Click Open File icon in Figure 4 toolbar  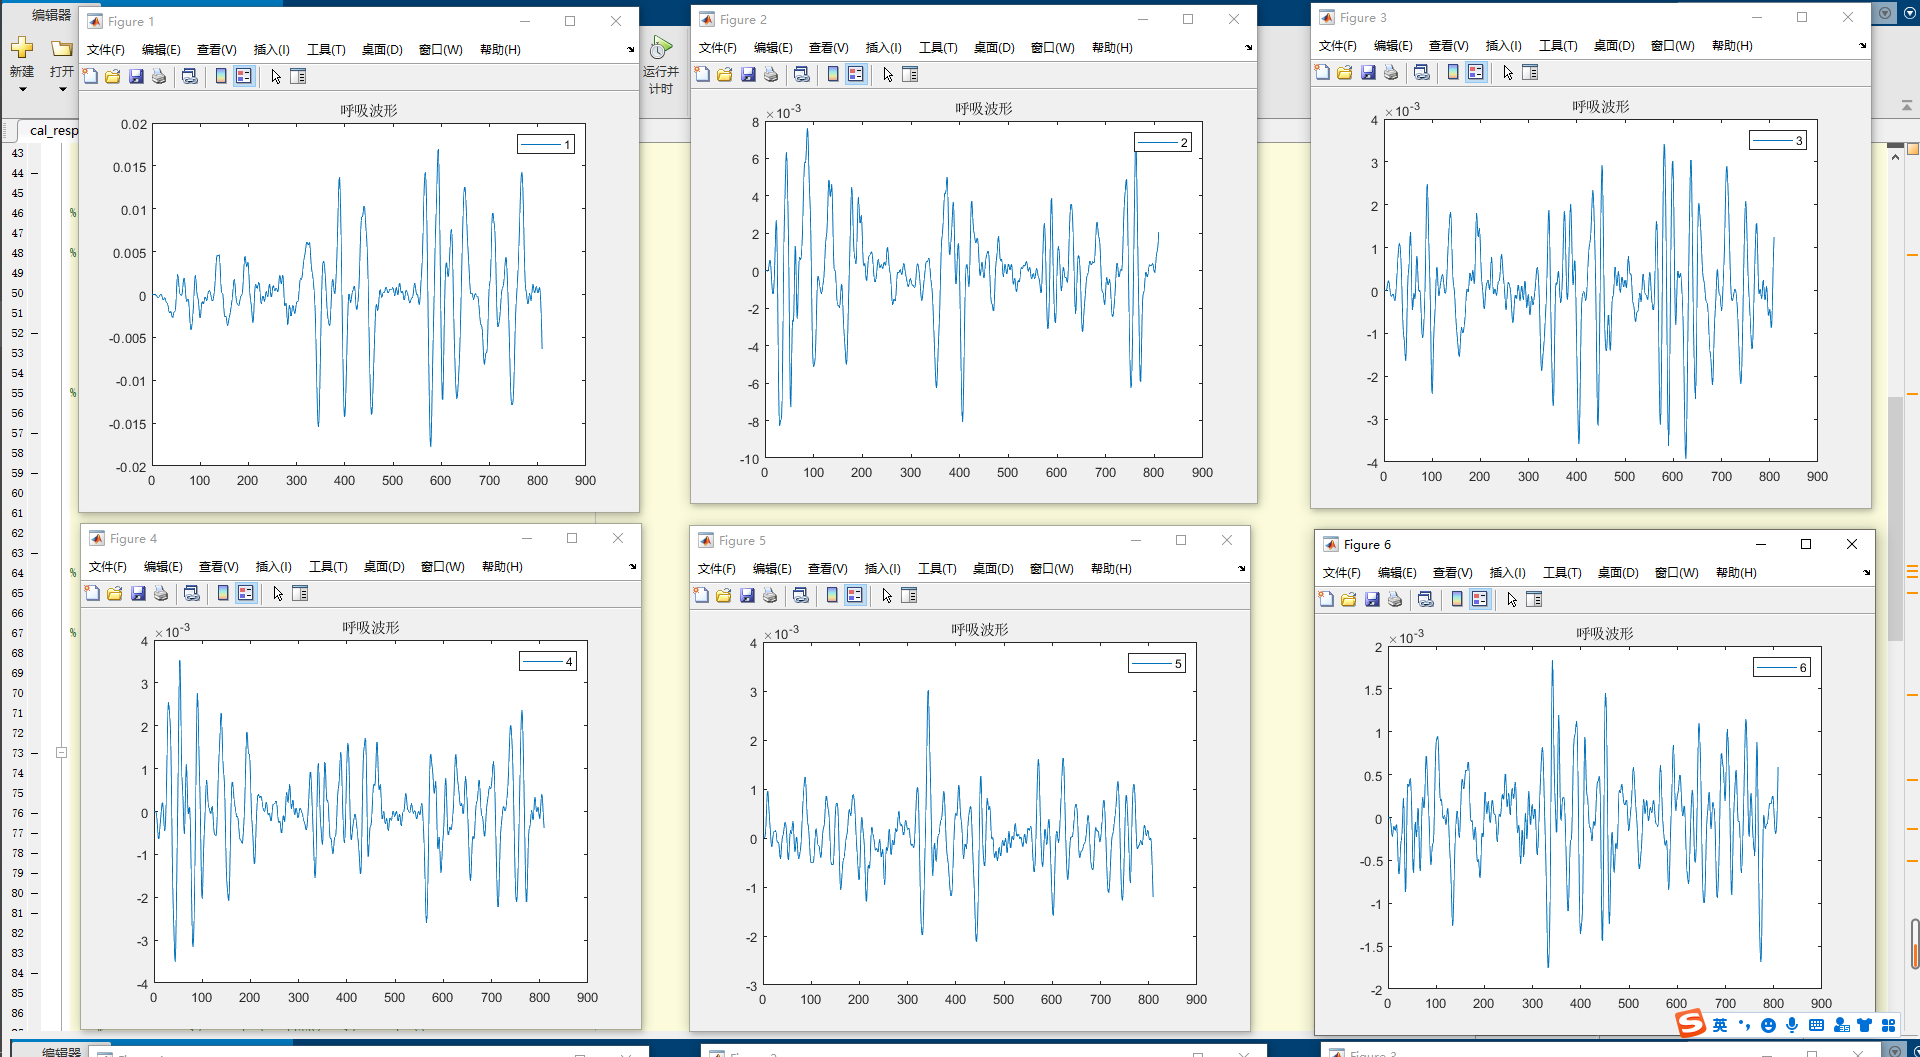point(115,593)
